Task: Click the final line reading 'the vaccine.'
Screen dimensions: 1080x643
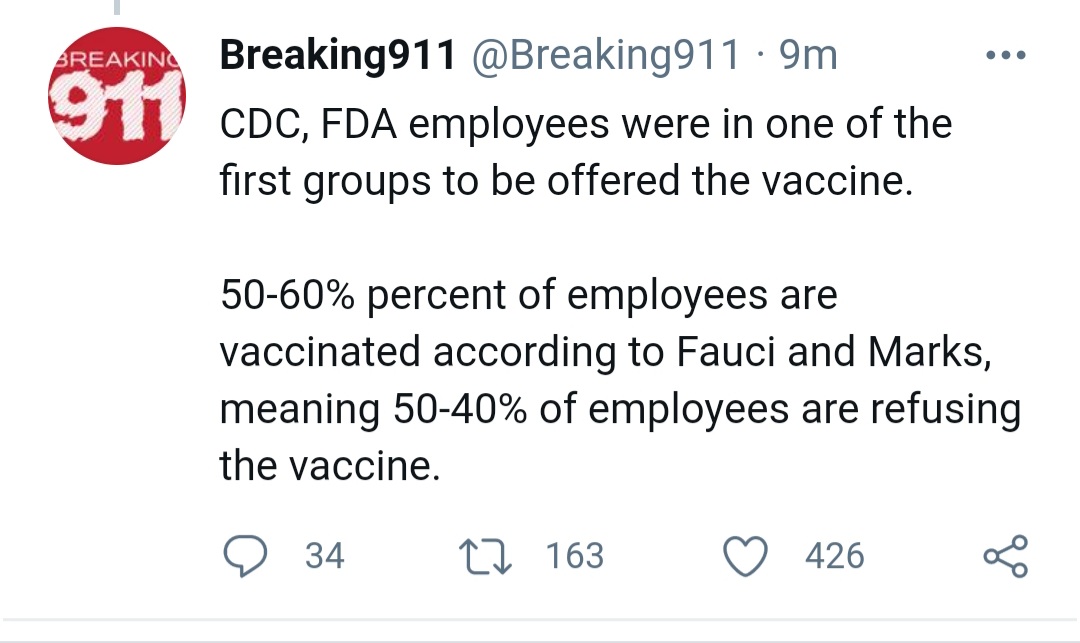Action: coord(330,465)
